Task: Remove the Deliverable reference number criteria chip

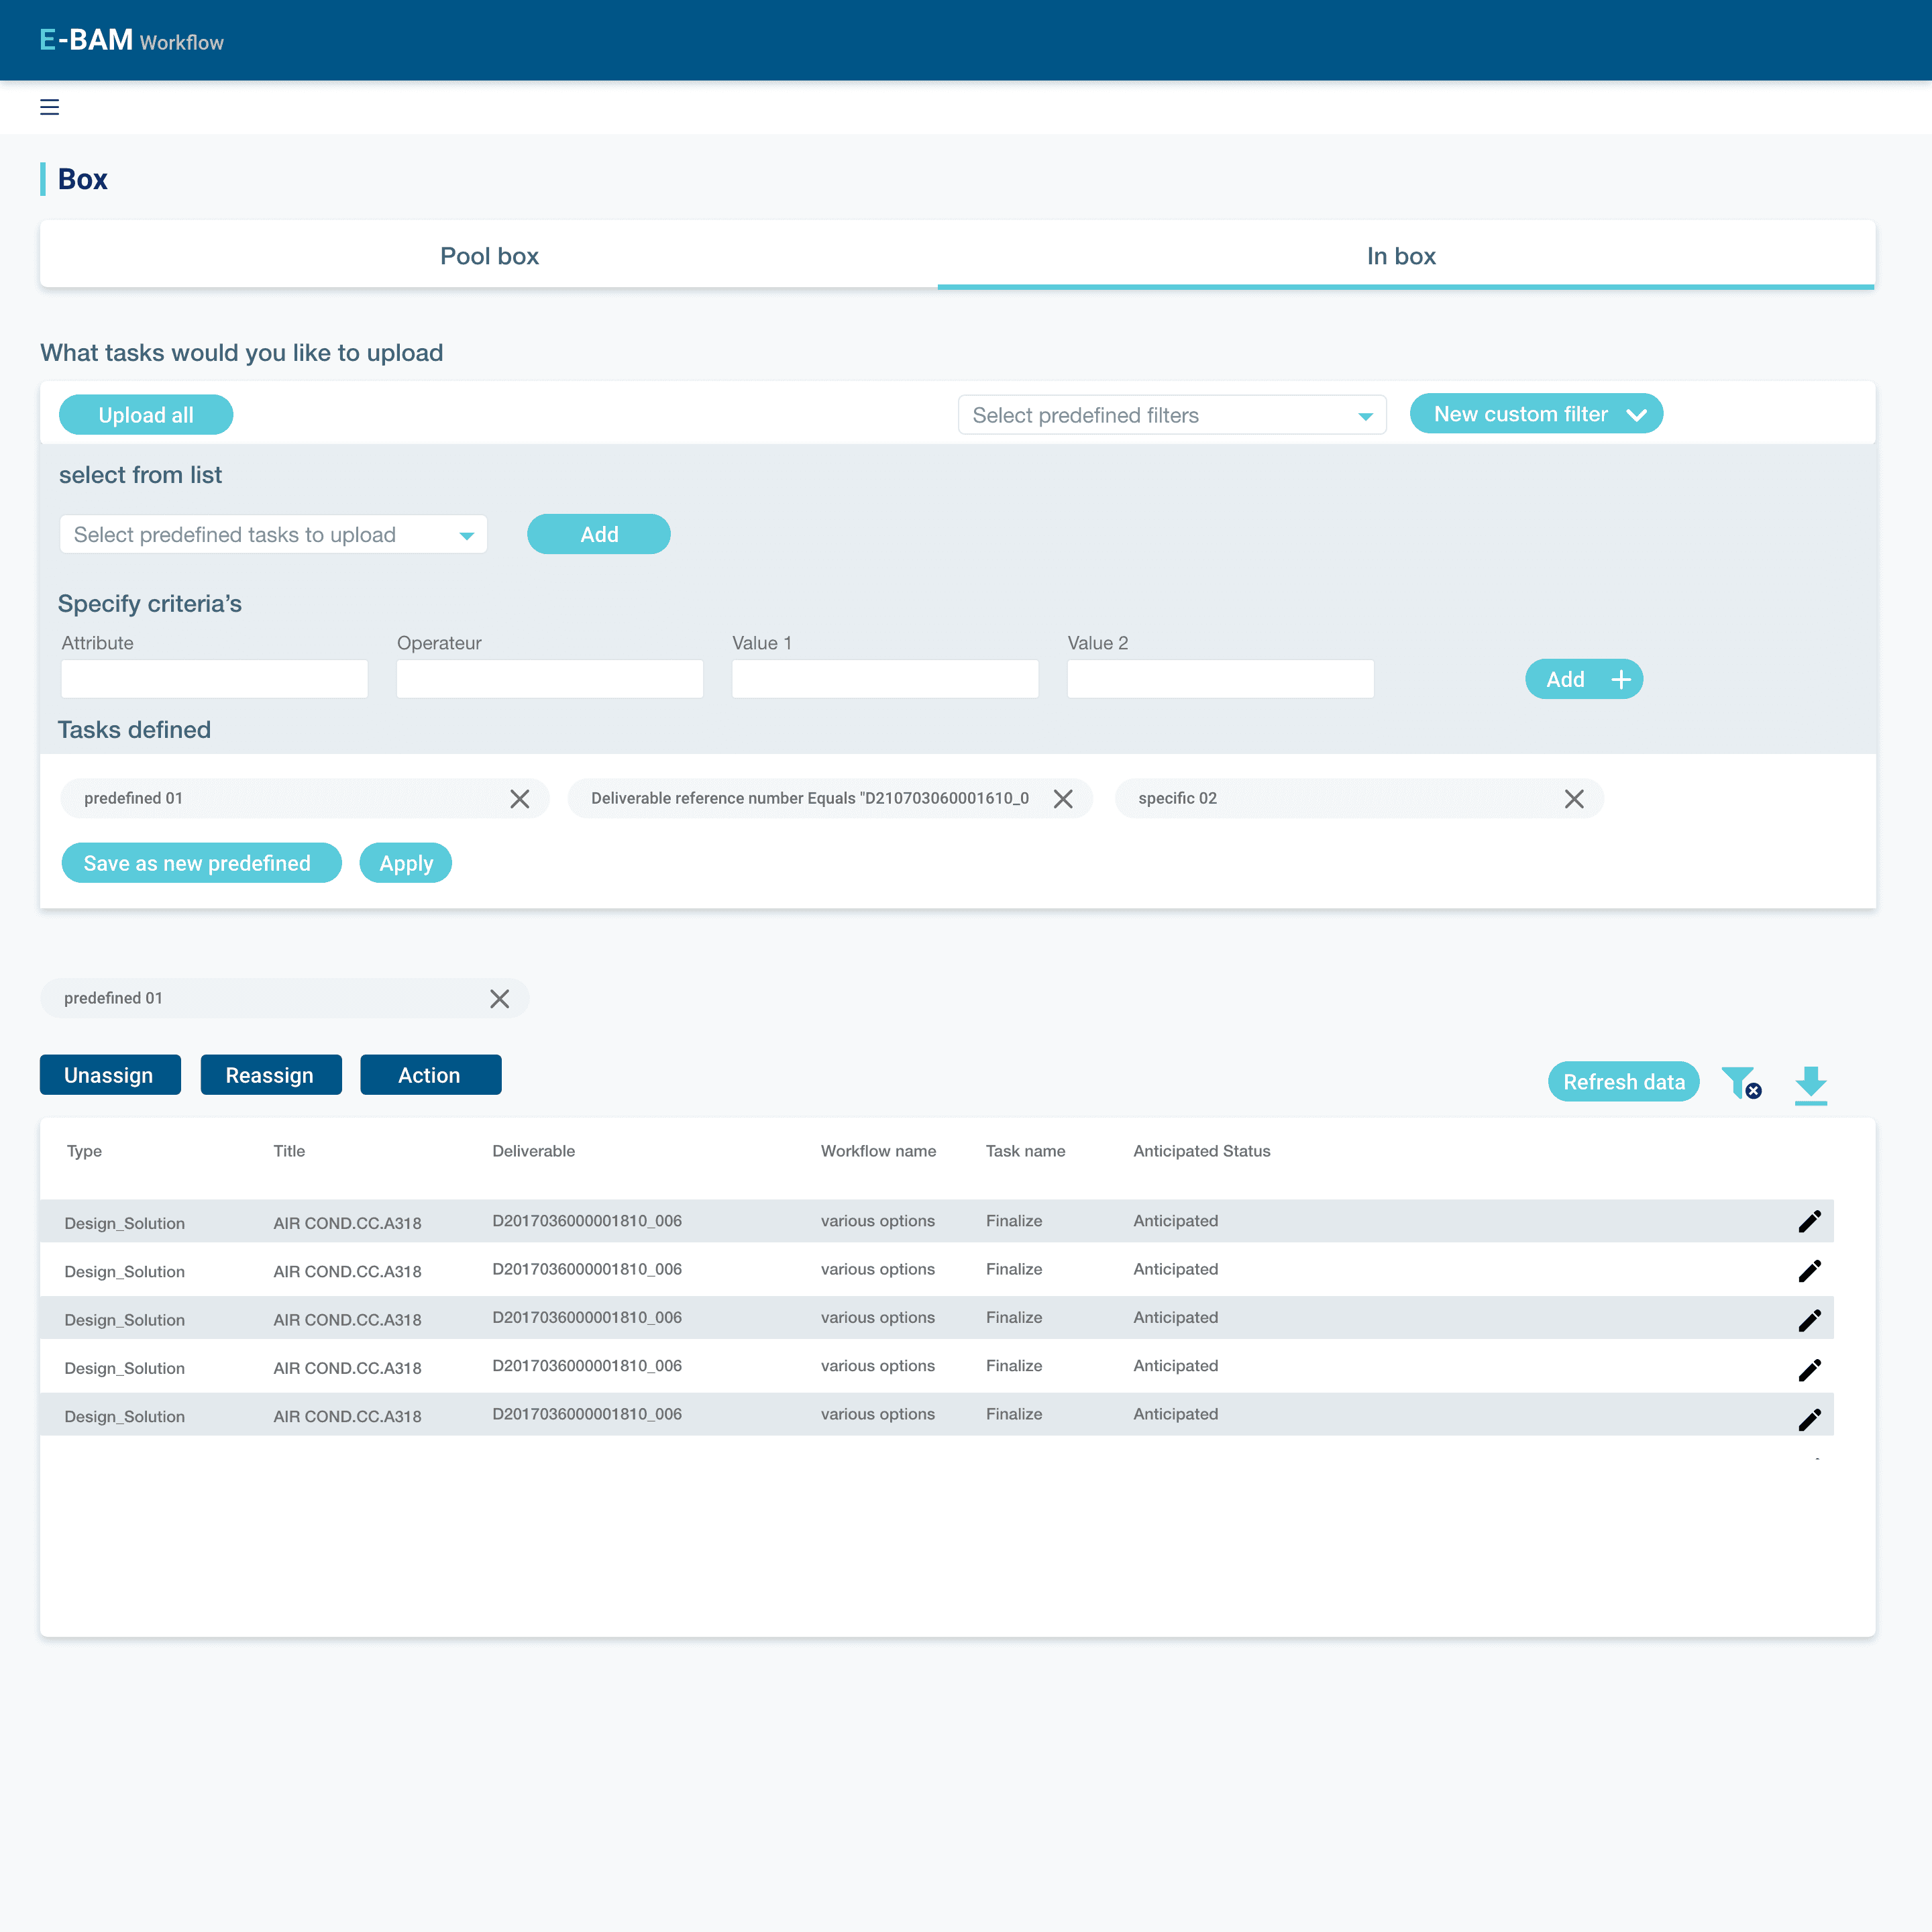Action: coord(1062,798)
